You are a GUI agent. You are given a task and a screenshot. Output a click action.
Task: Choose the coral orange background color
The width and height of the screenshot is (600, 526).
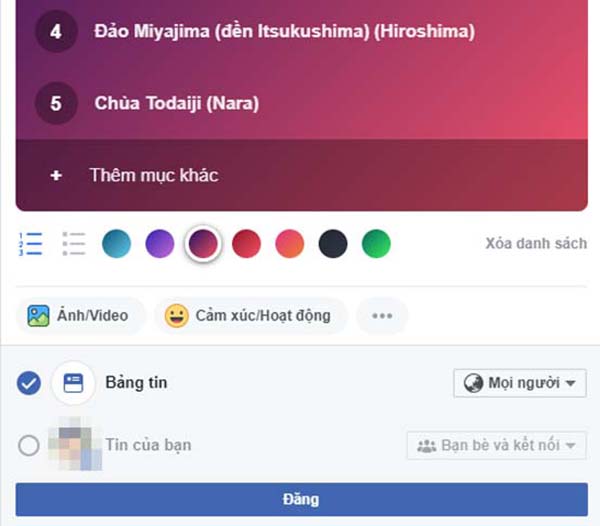[x=290, y=244]
